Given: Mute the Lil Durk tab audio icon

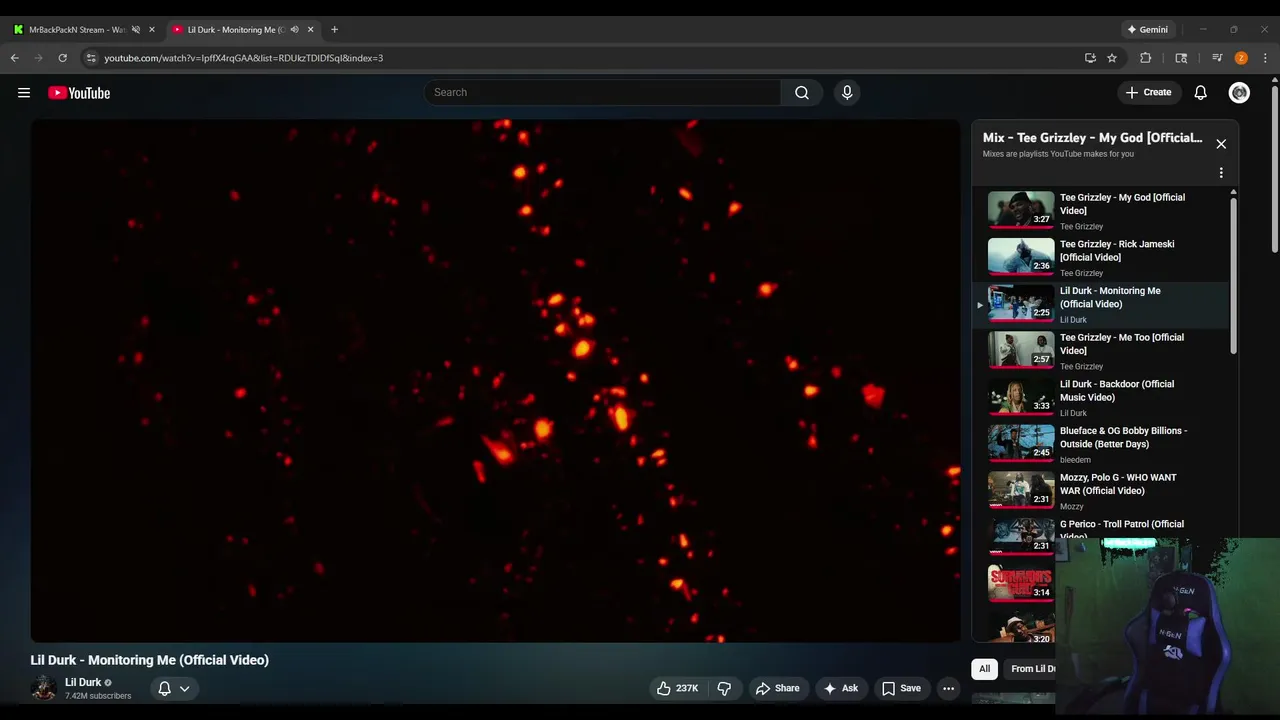Looking at the screenshot, I should 294,30.
